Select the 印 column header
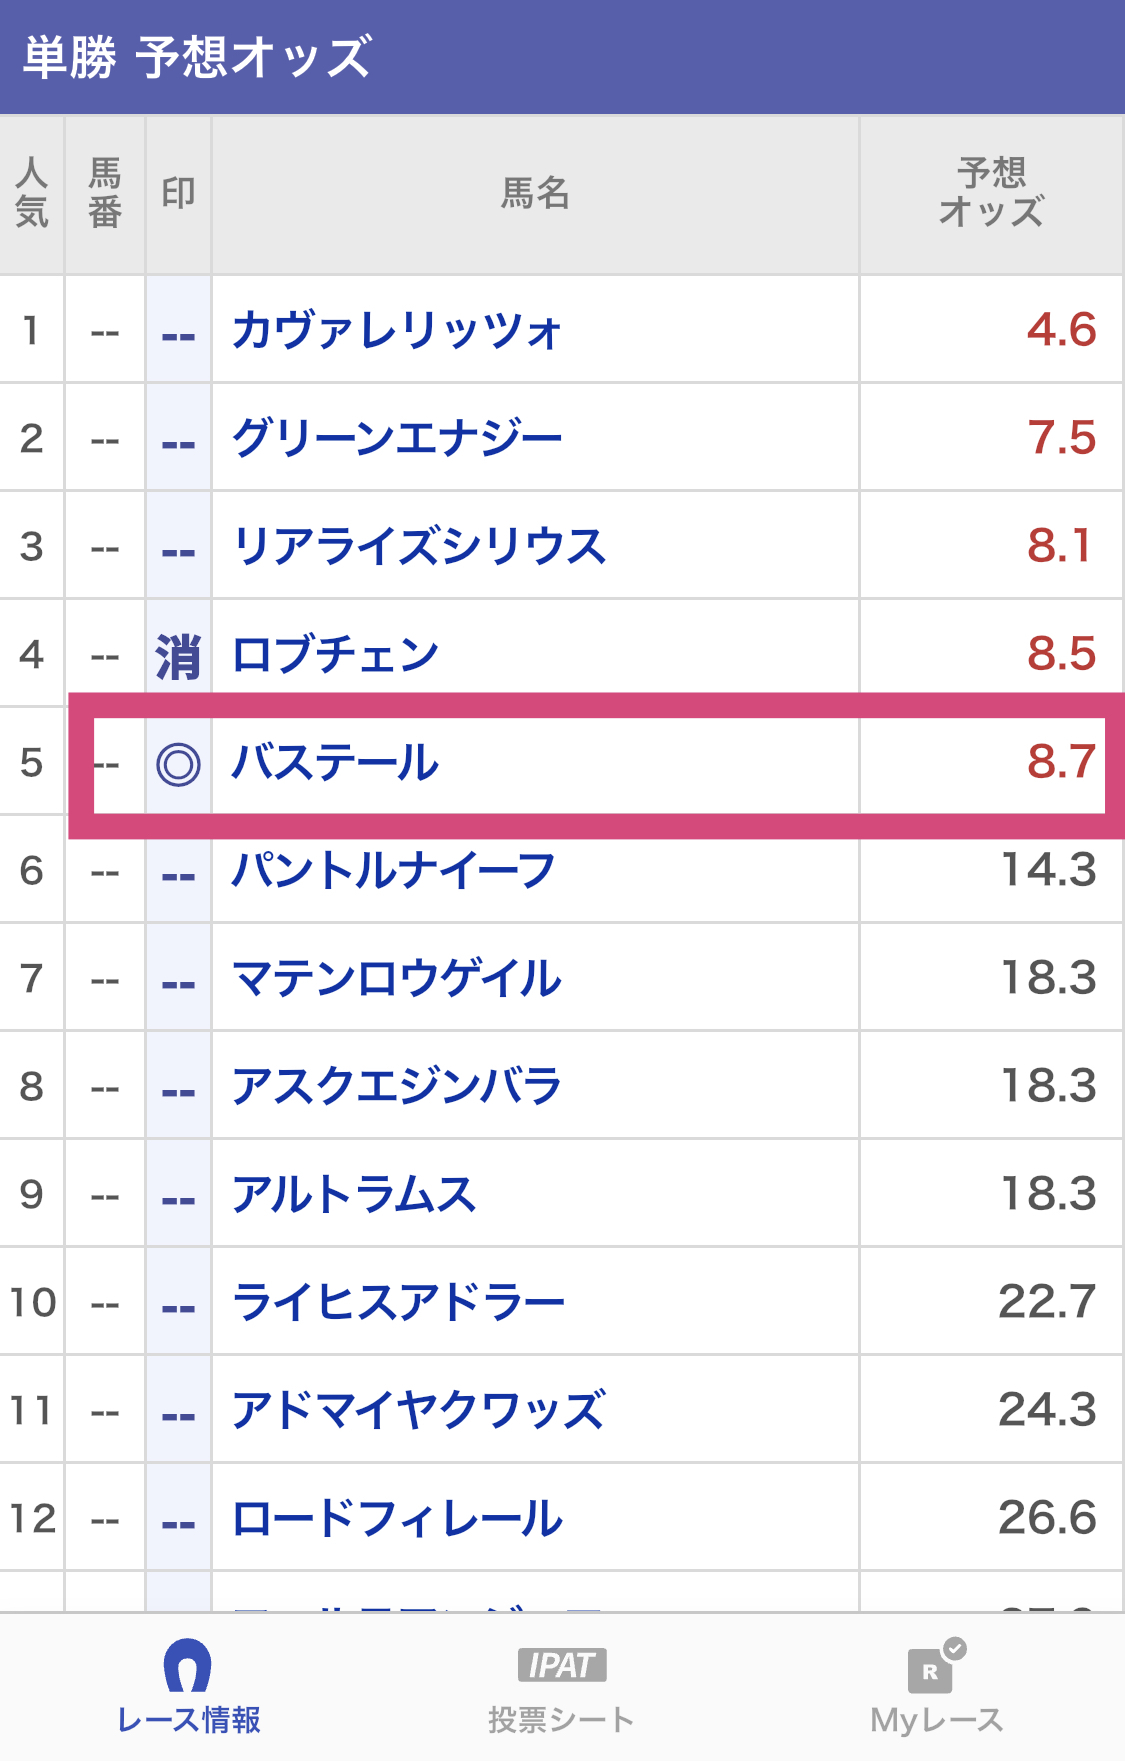 [178, 194]
